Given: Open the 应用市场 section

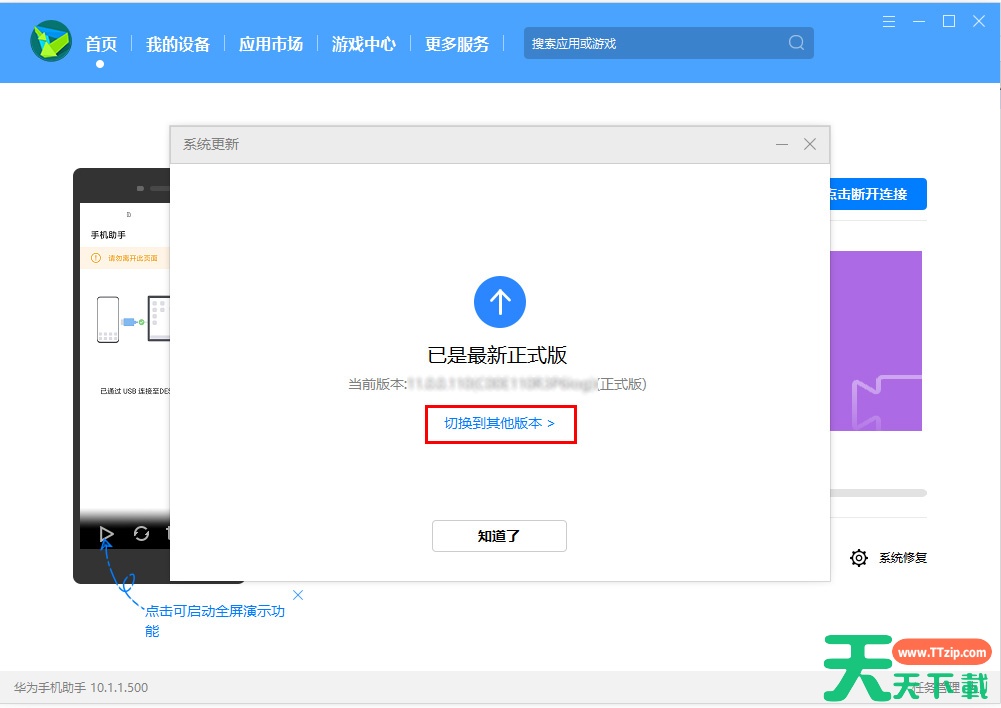Looking at the screenshot, I should pyautogui.click(x=271, y=43).
